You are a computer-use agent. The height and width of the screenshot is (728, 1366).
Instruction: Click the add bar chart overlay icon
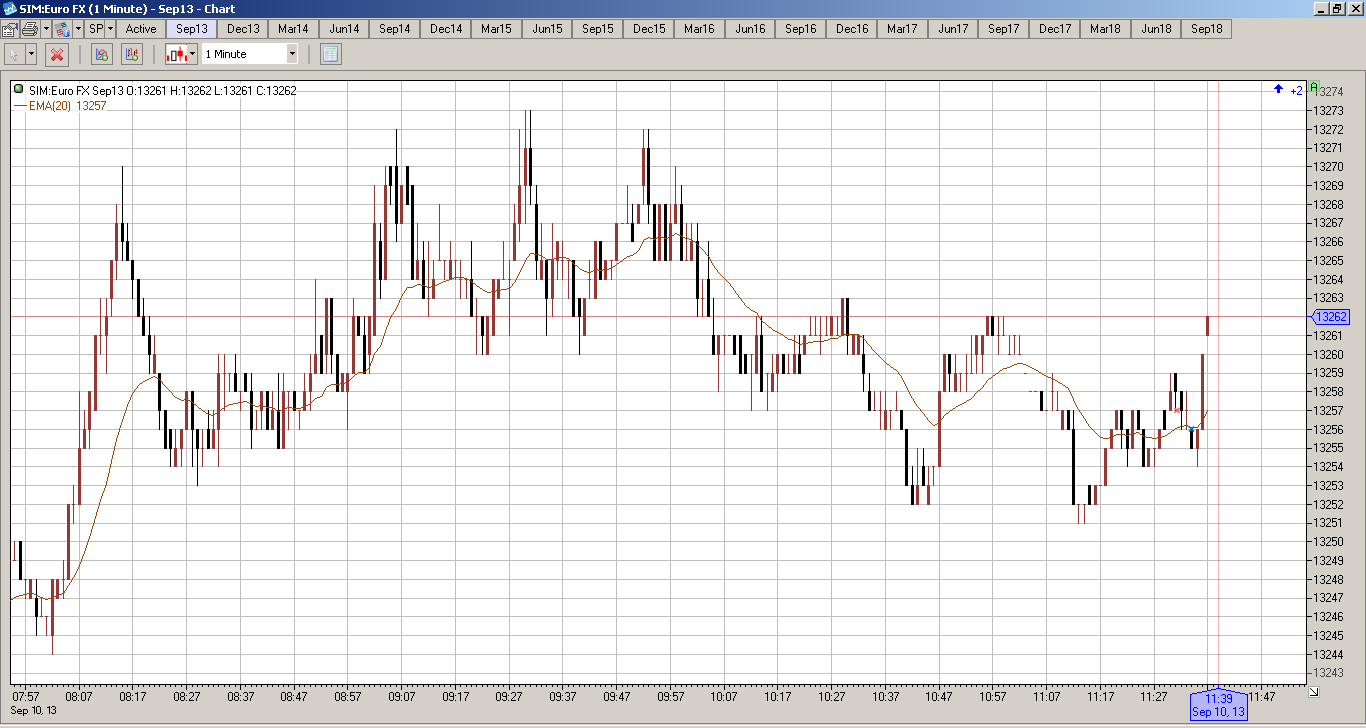pos(132,54)
